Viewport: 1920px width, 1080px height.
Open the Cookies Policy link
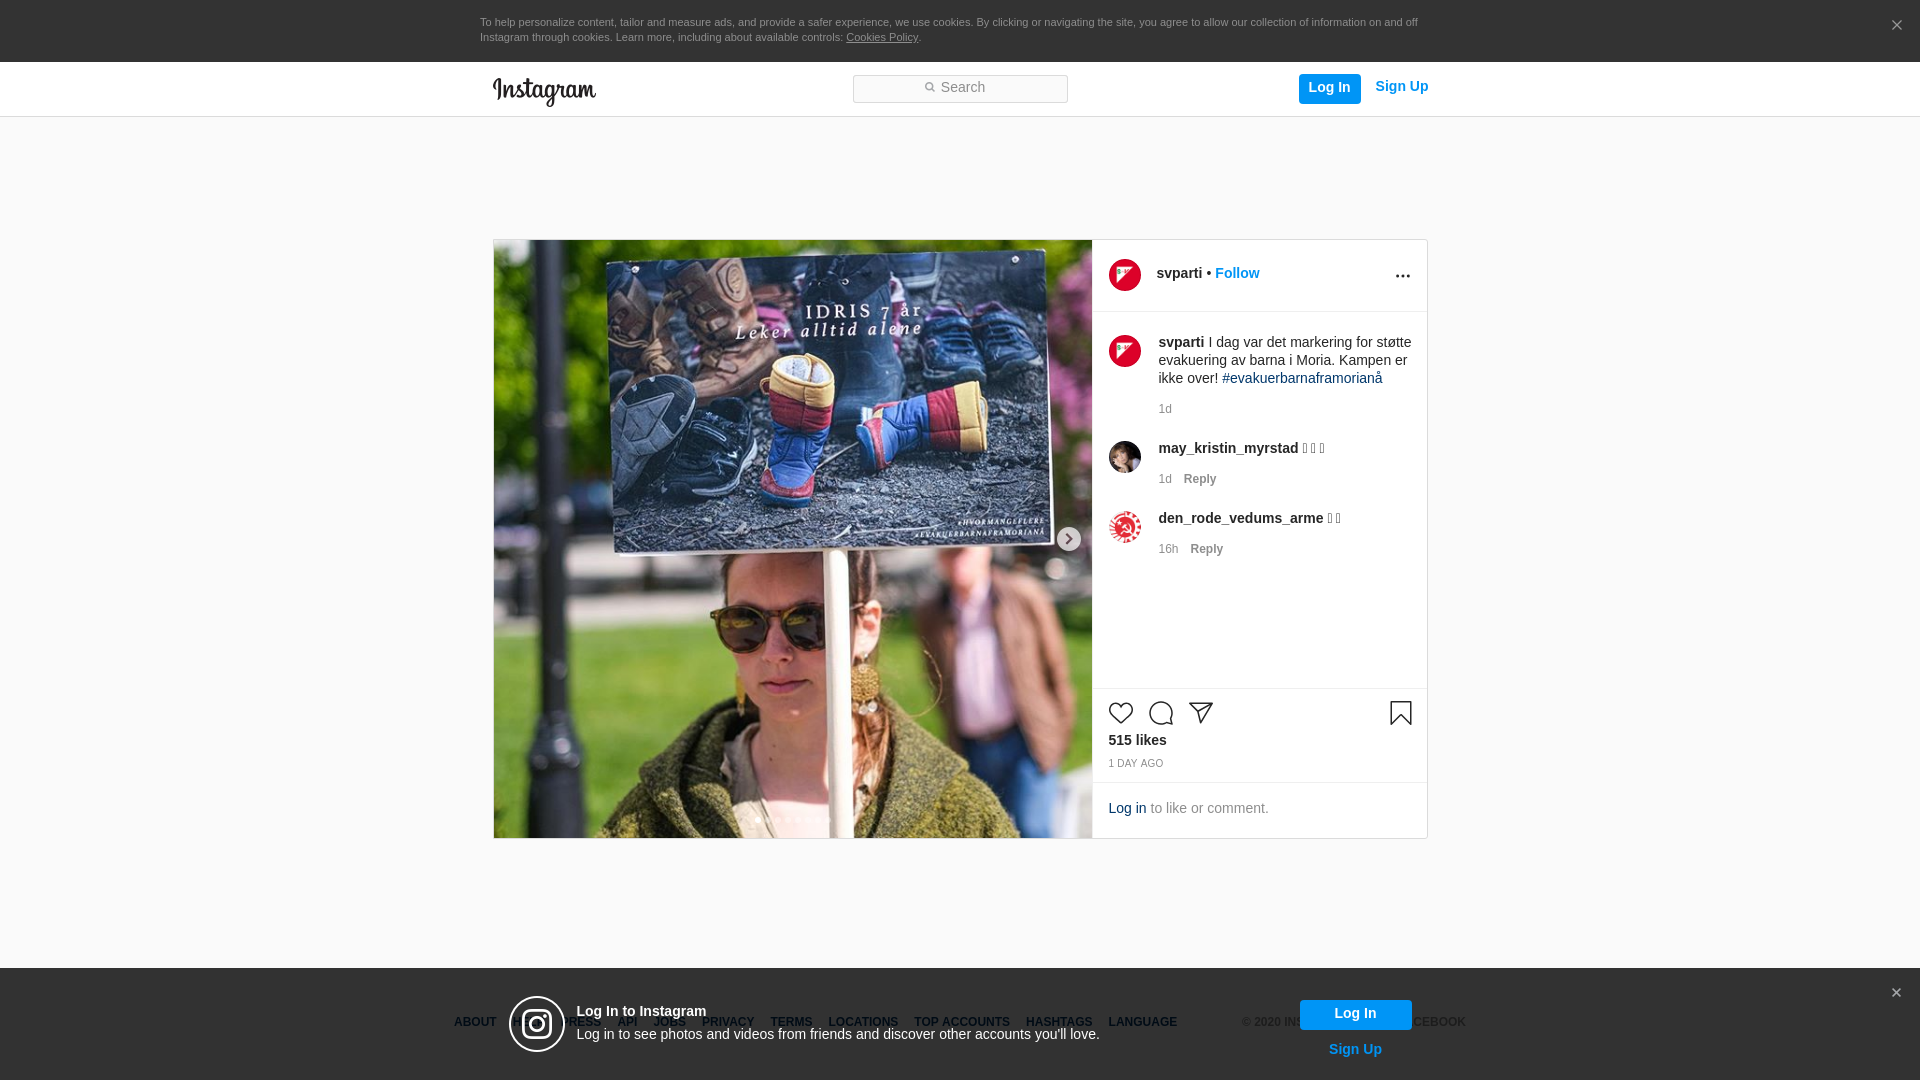pos(881,37)
